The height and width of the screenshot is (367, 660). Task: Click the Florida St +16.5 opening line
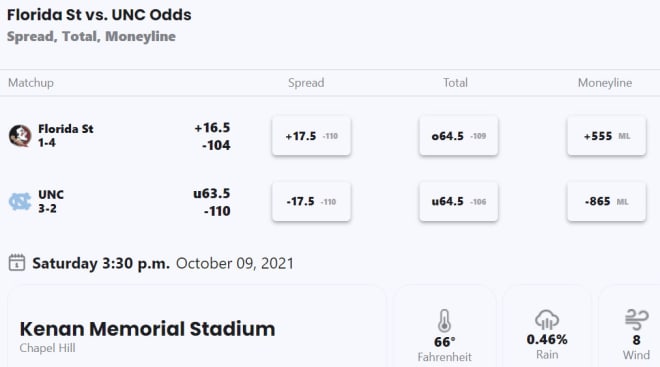click(x=212, y=128)
